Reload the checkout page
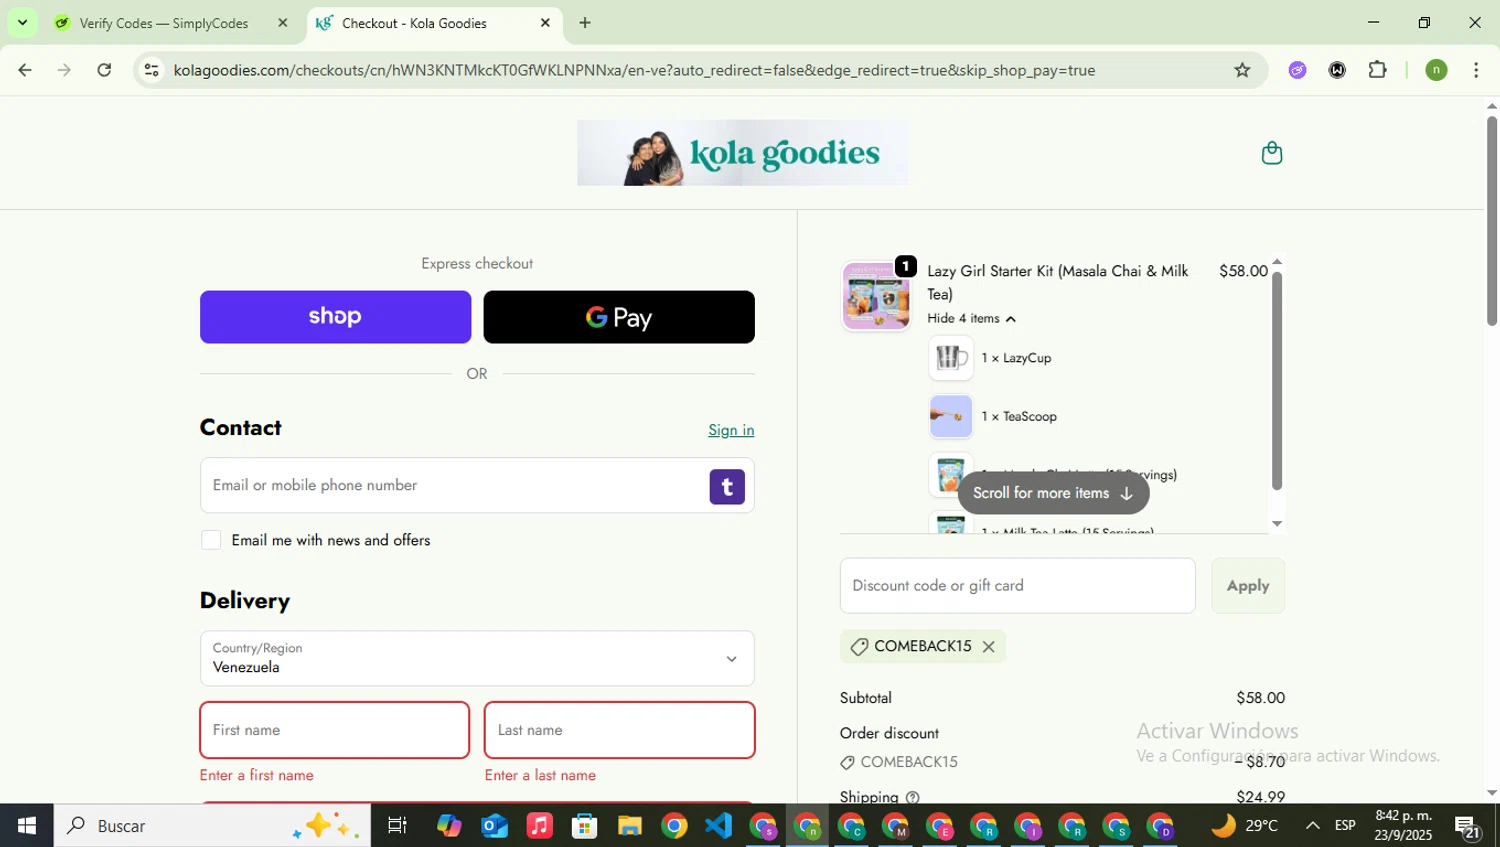 pyautogui.click(x=104, y=70)
